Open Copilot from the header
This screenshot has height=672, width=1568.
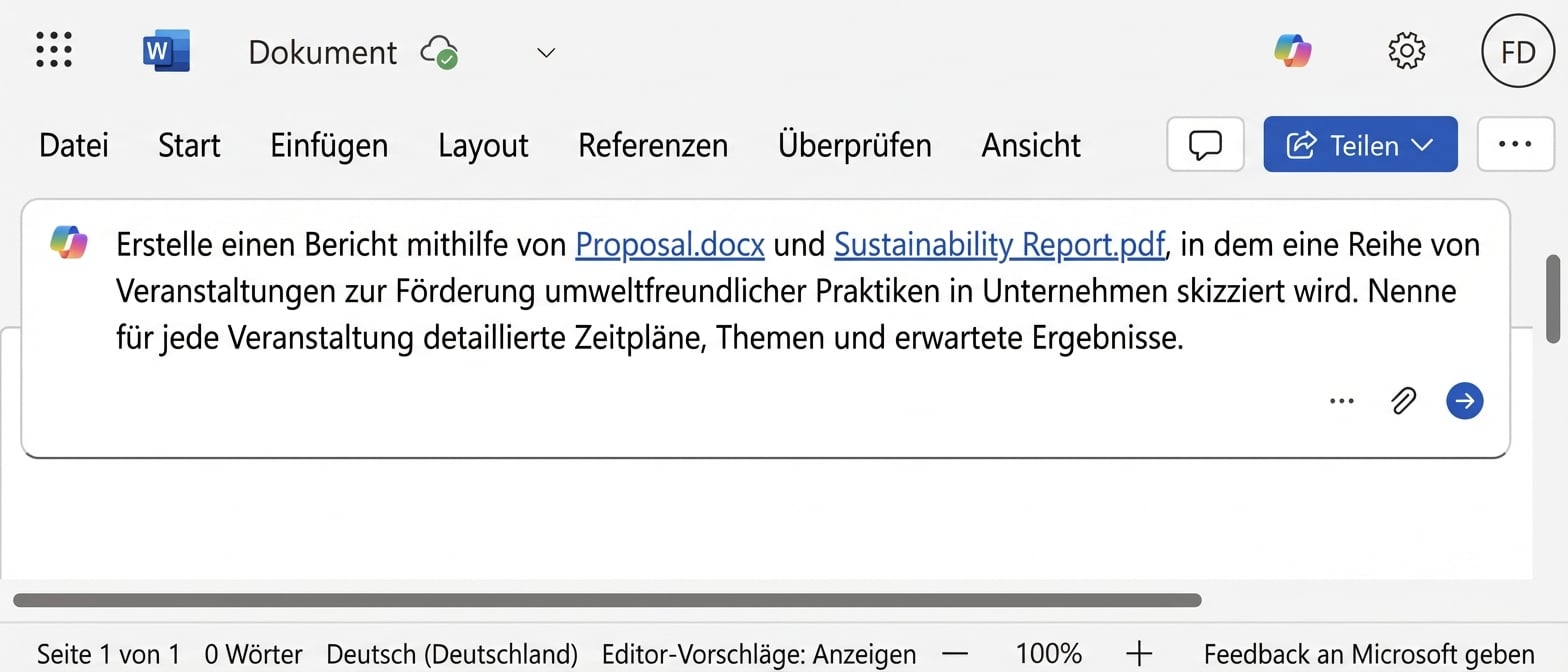click(x=1293, y=50)
